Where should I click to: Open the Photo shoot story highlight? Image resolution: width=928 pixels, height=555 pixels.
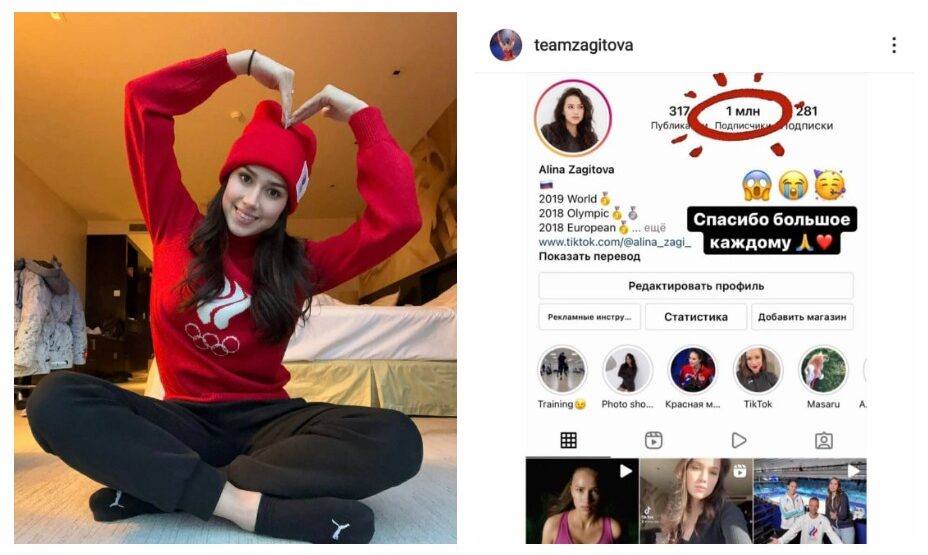[x=627, y=370]
